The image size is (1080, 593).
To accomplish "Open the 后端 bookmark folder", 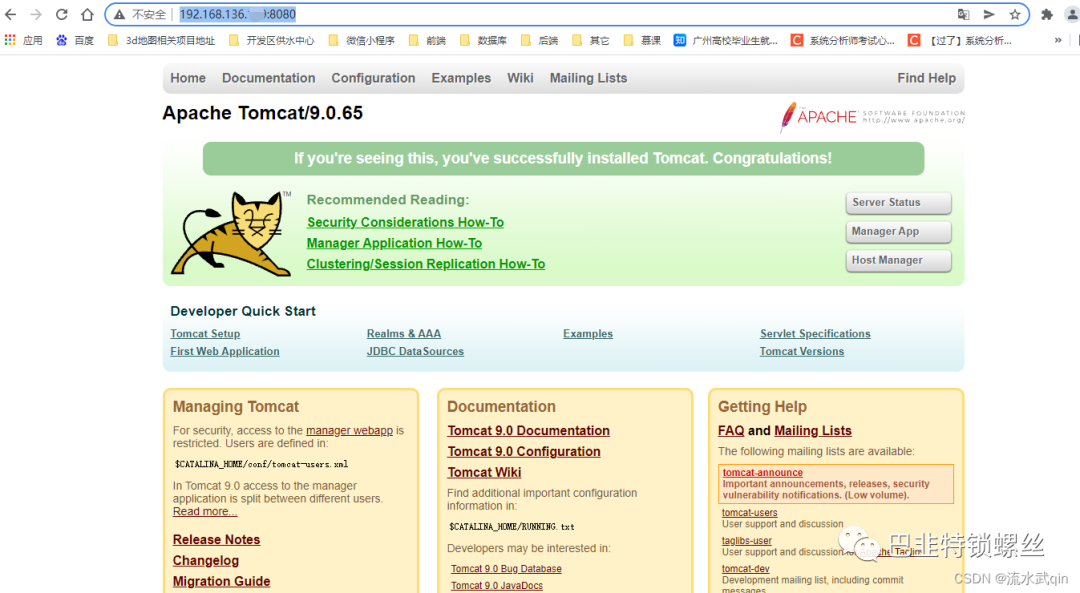I will (x=539, y=41).
